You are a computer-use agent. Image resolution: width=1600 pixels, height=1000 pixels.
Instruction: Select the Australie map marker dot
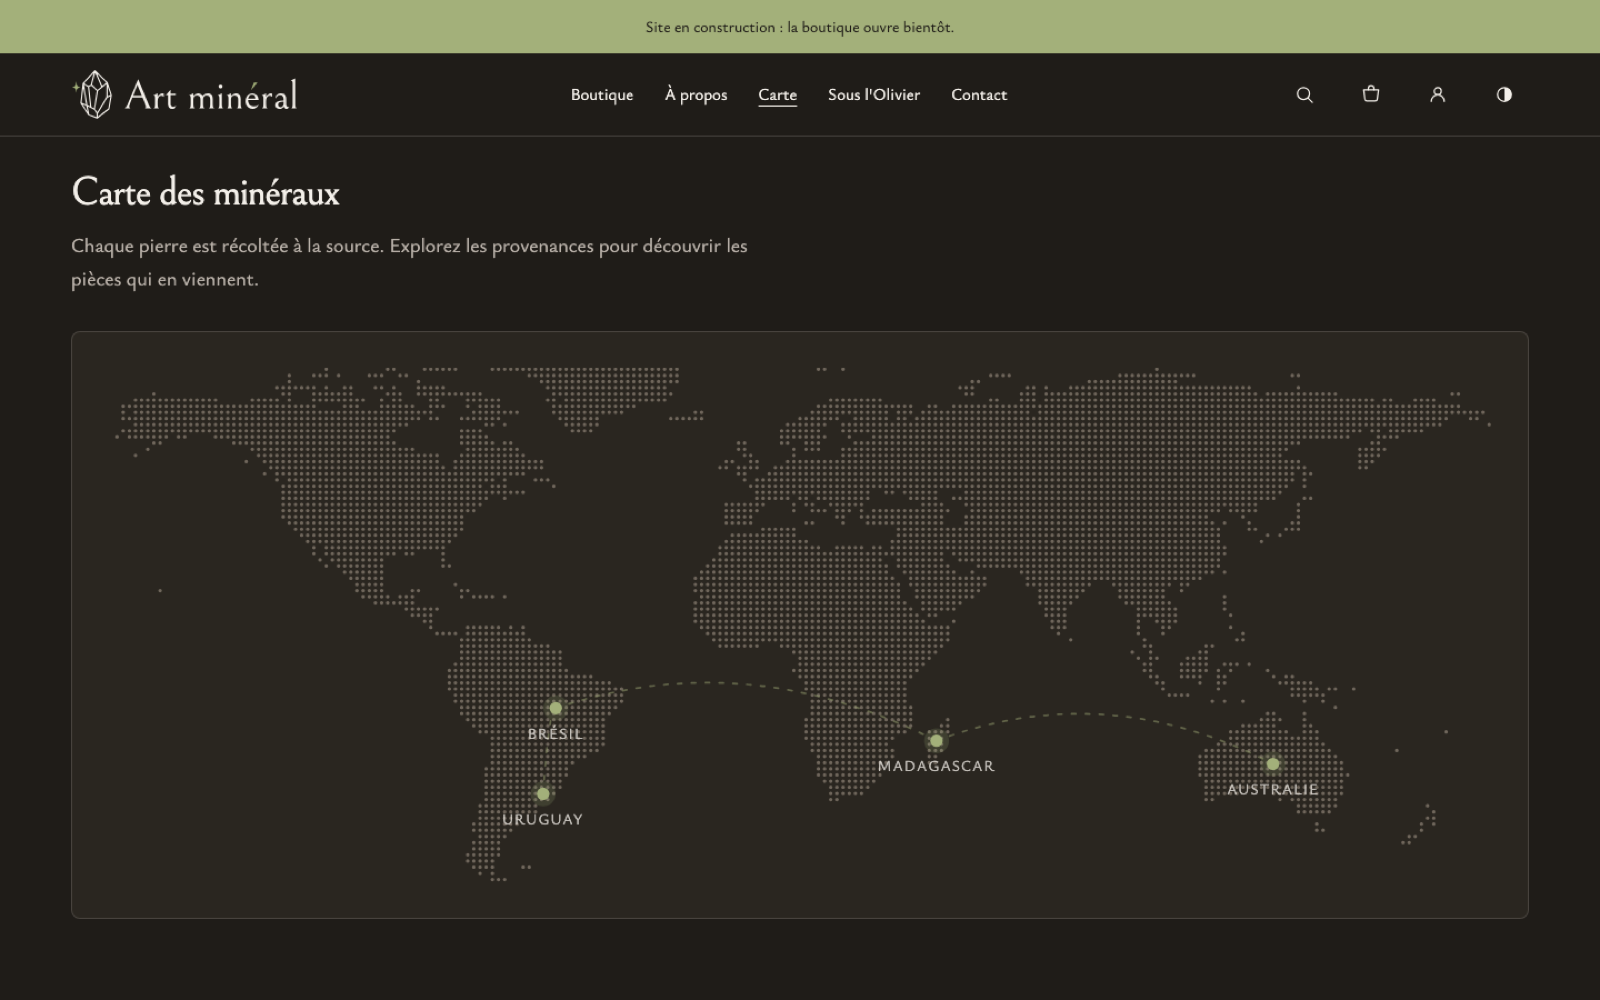tap(1273, 764)
